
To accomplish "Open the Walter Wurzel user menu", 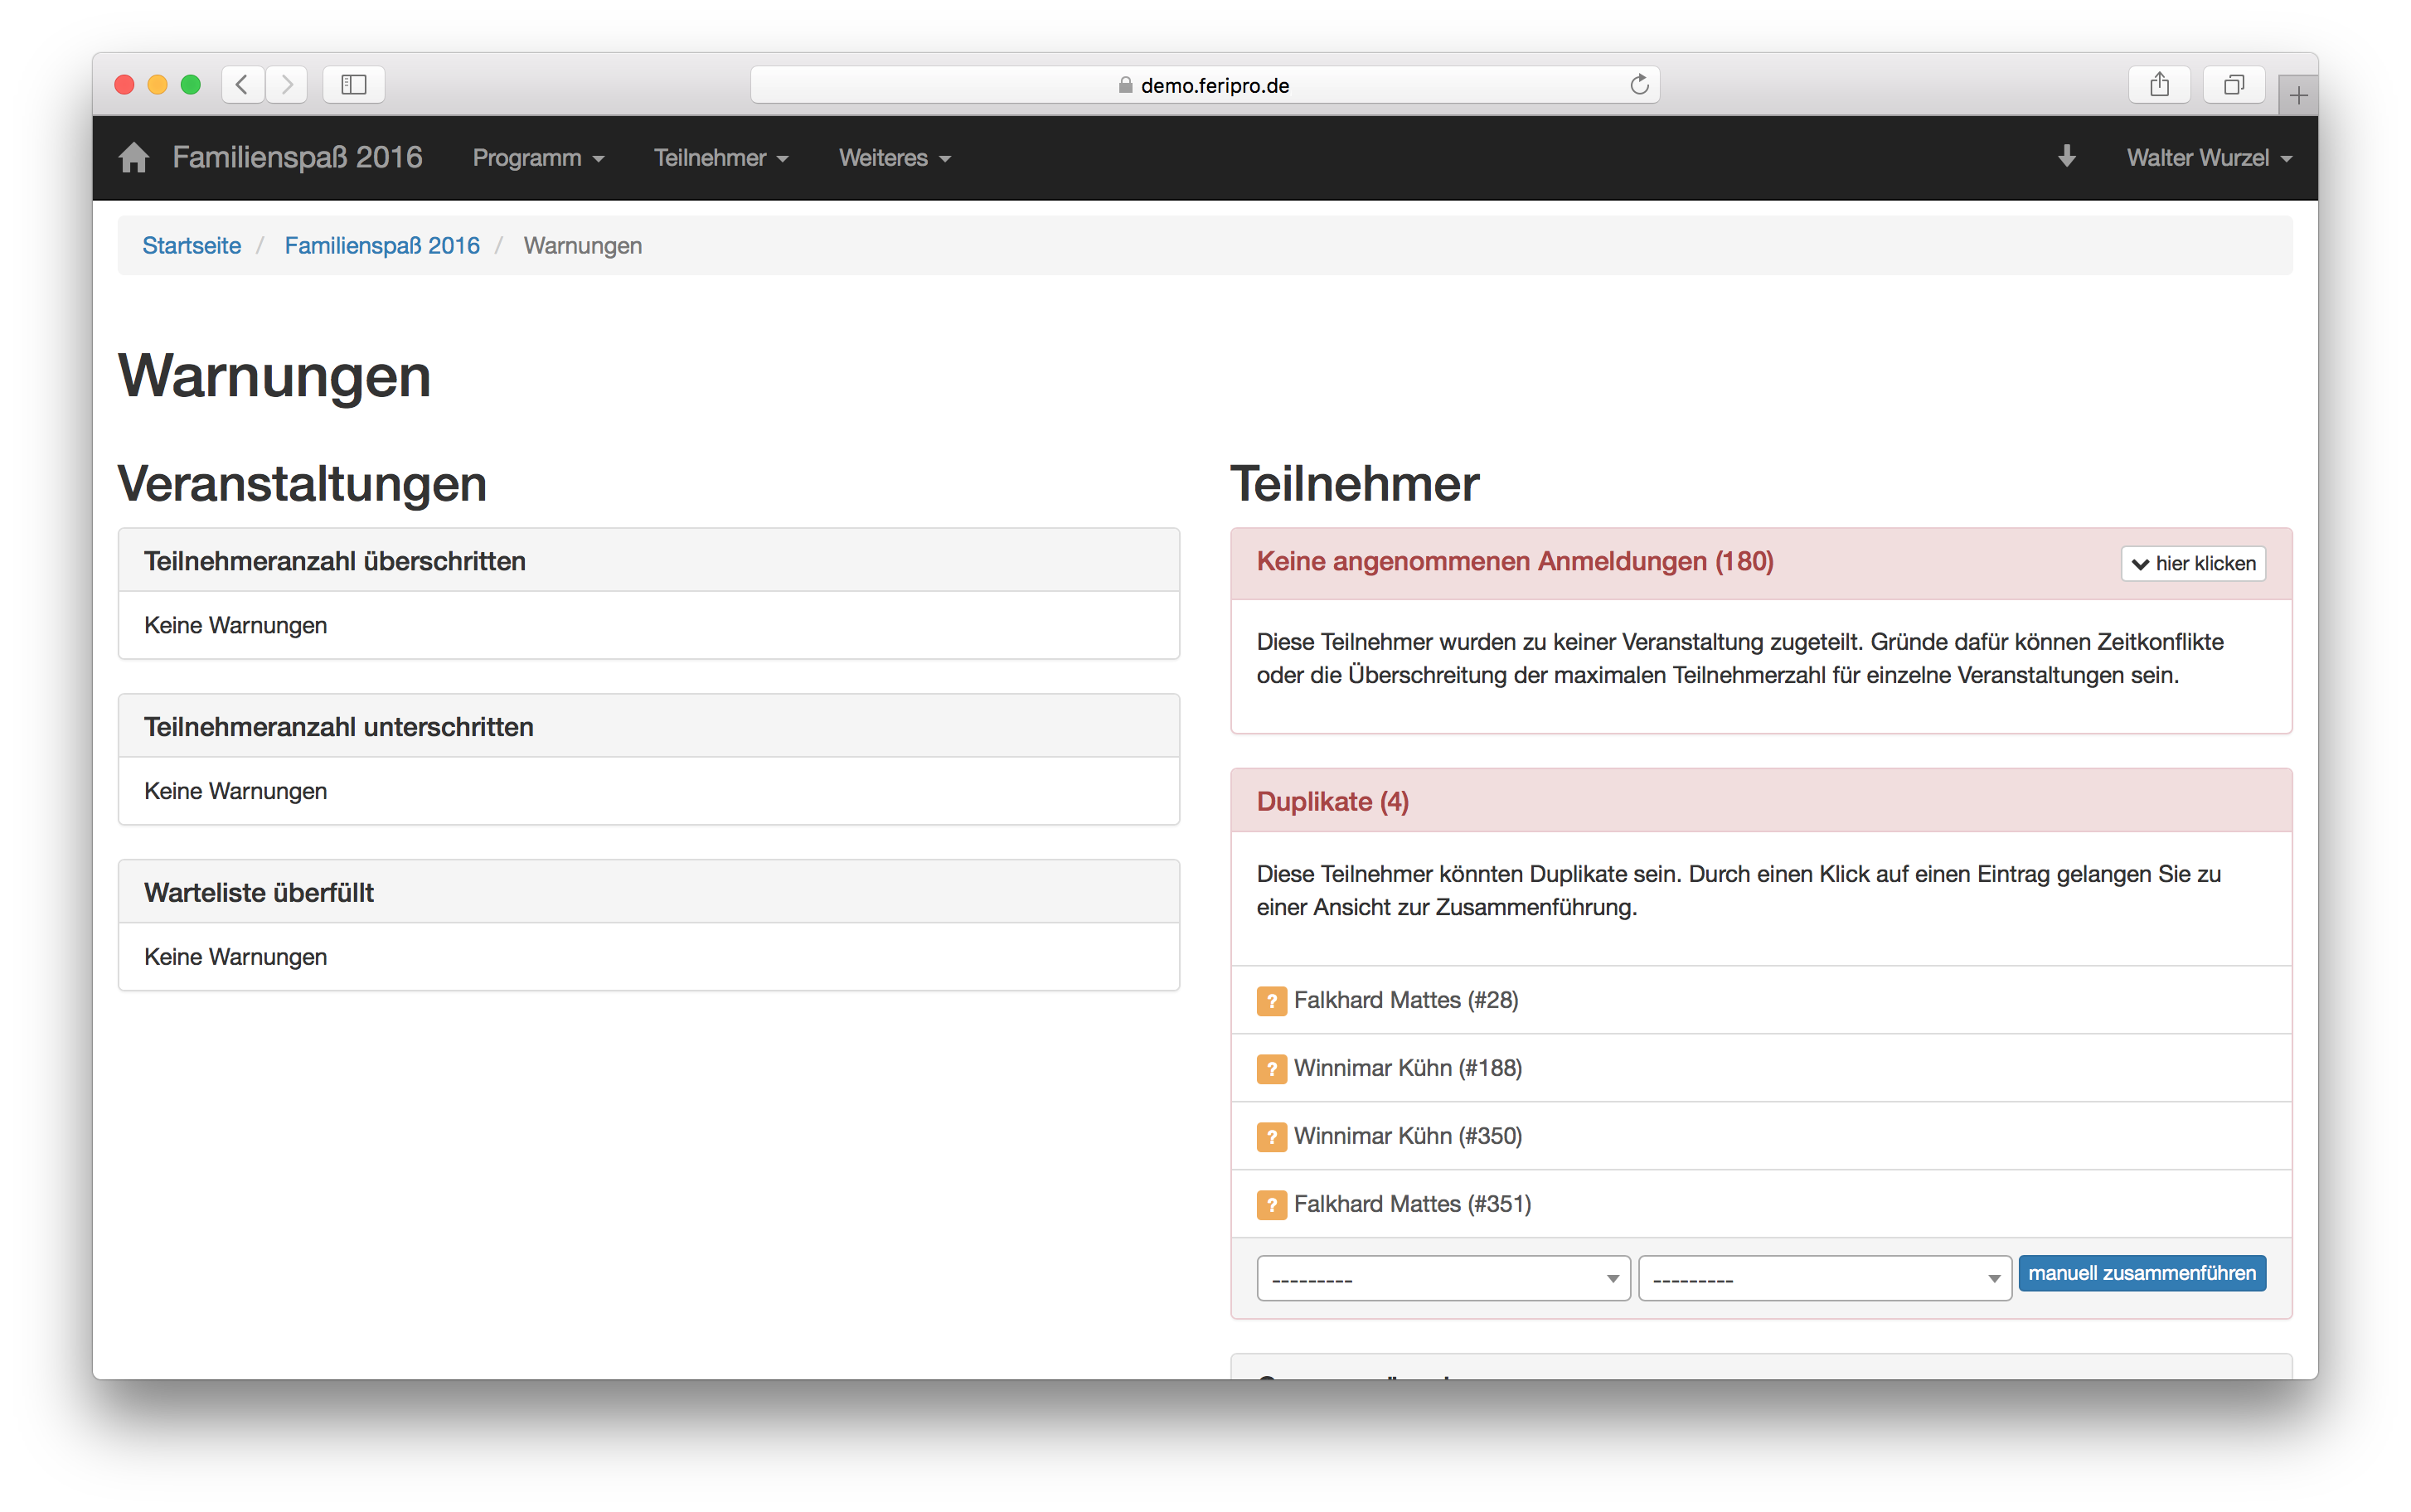I will pos(2208,158).
